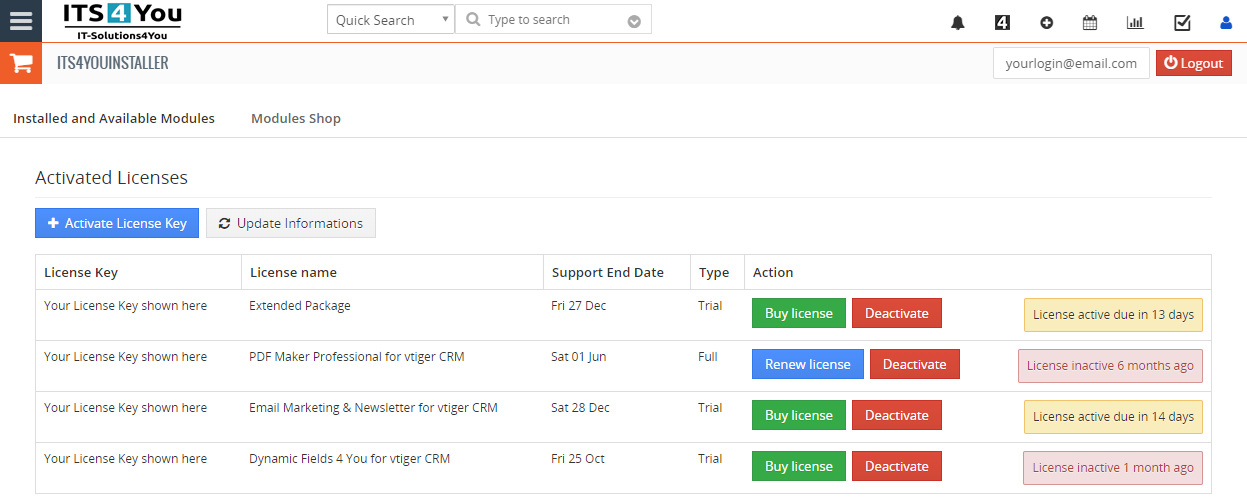Renew license for PDF Maker Professional
This screenshot has width=1247, height=502.
coord(807,364)
